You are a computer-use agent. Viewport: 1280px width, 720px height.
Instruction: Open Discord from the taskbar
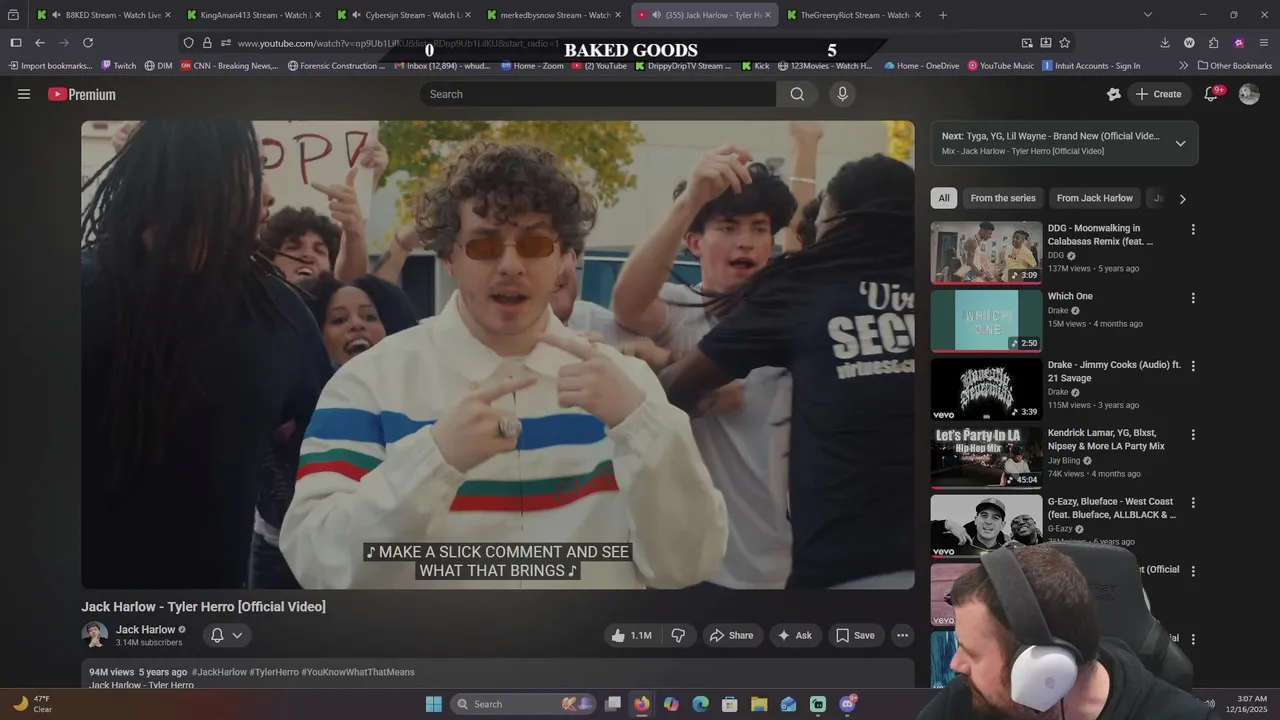click(x=848, y=704)
